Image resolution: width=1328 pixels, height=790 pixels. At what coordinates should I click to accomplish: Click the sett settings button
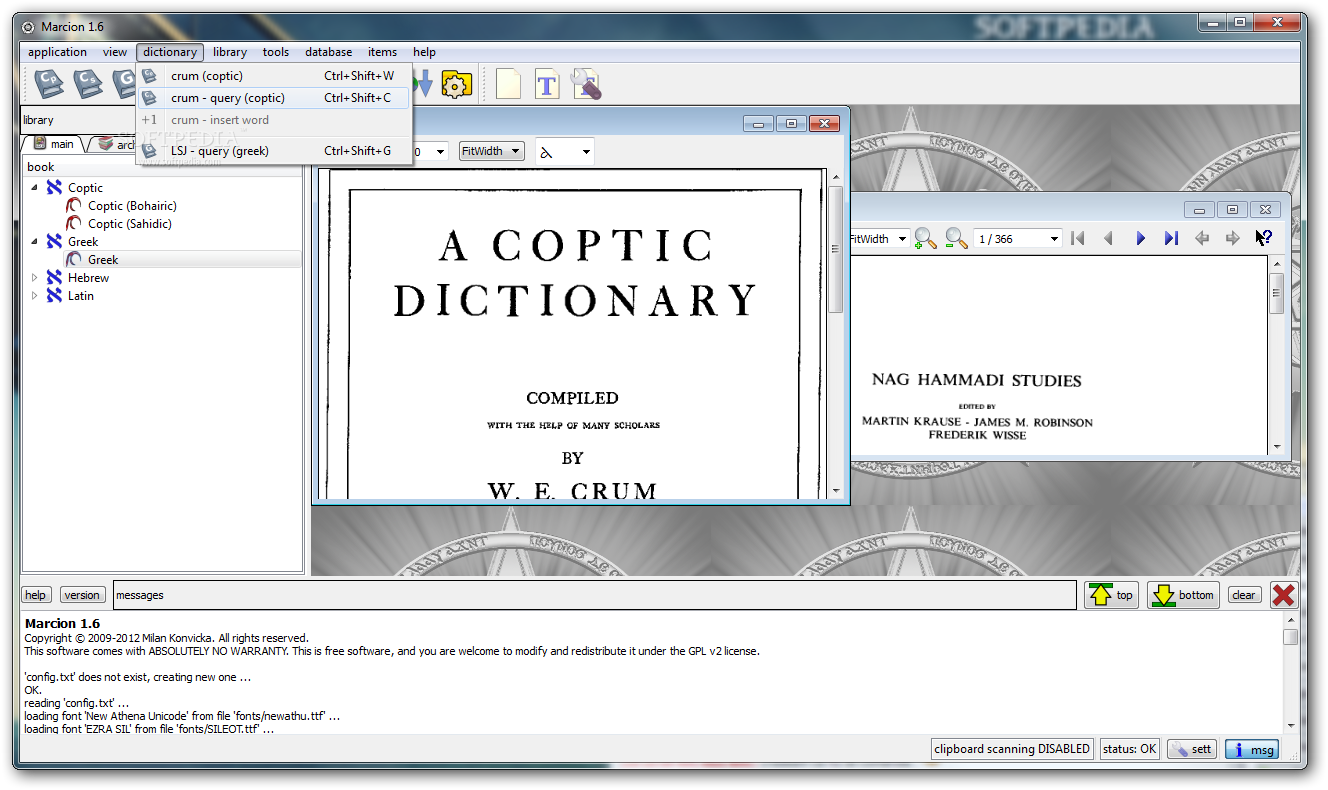click(x=1191, y=749)
